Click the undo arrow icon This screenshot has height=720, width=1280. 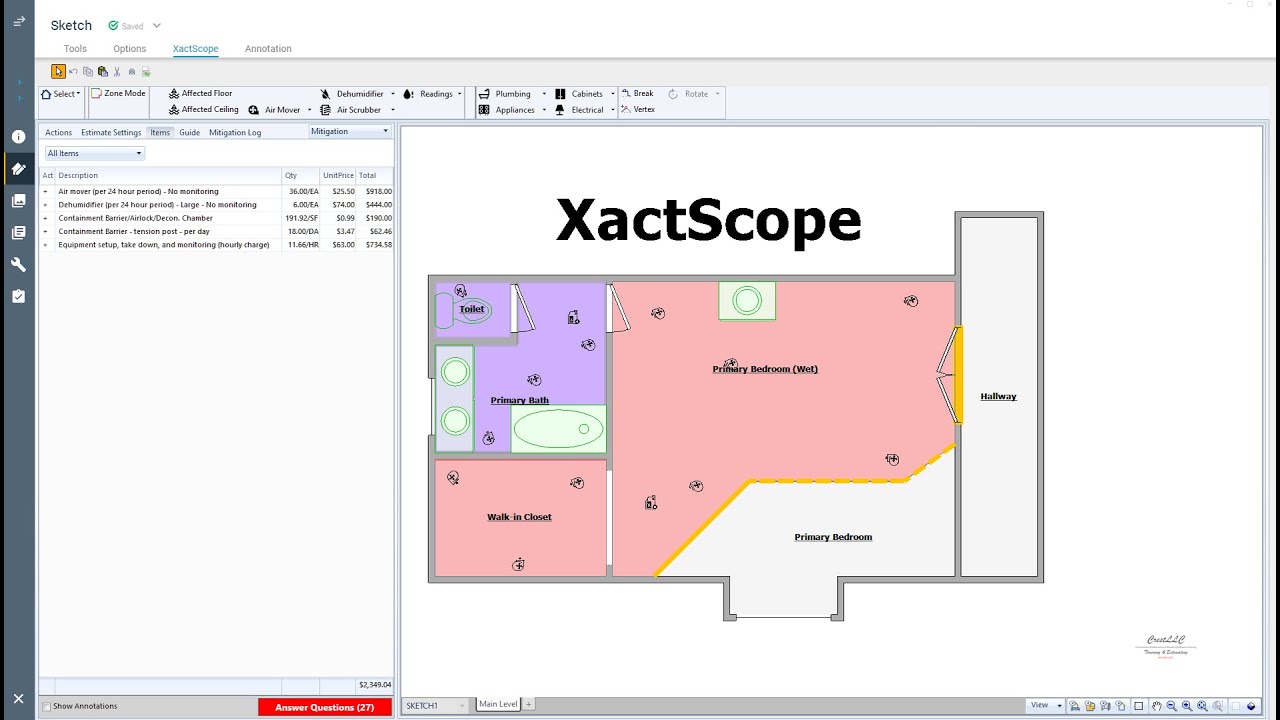[73, 72]
